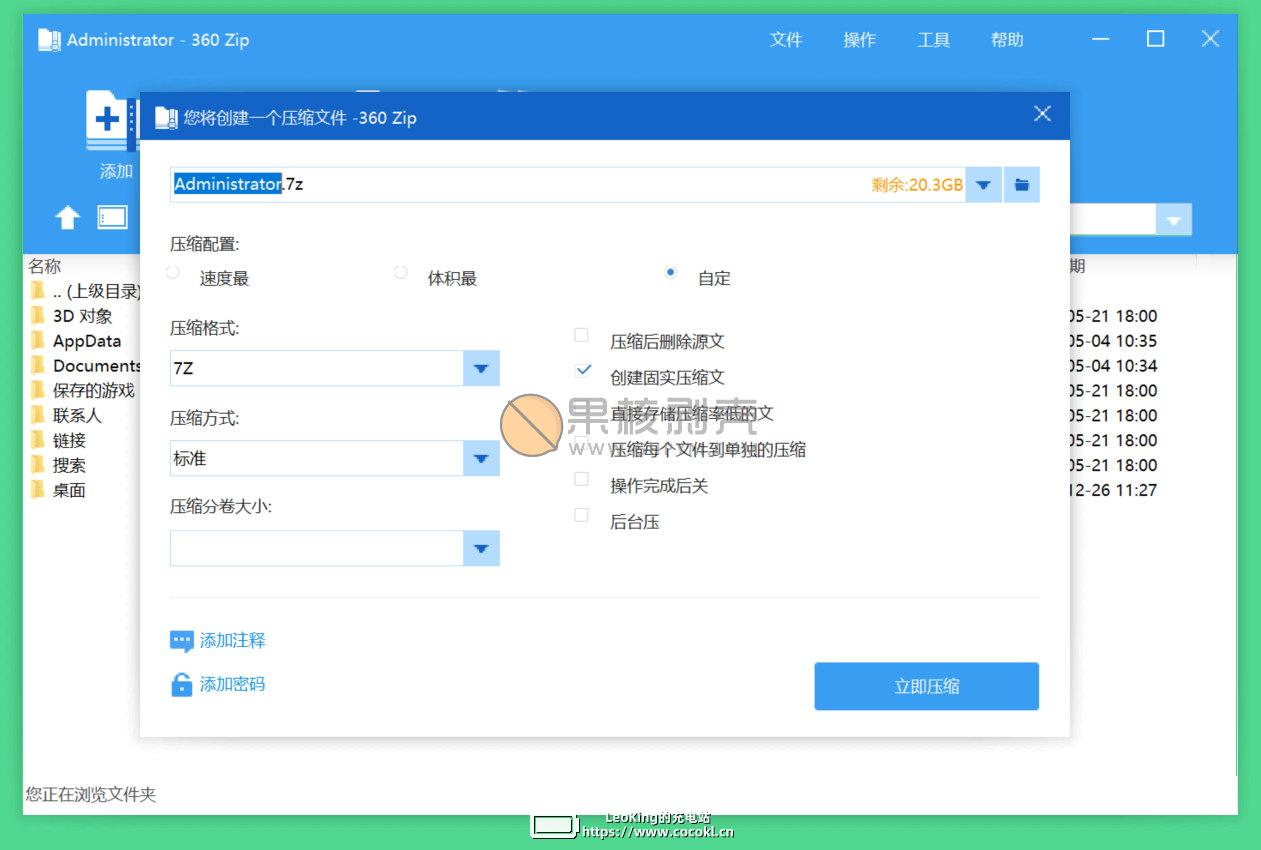Select 体积最 compression radio option
1261x850 pixels.
tap(401, 272)
